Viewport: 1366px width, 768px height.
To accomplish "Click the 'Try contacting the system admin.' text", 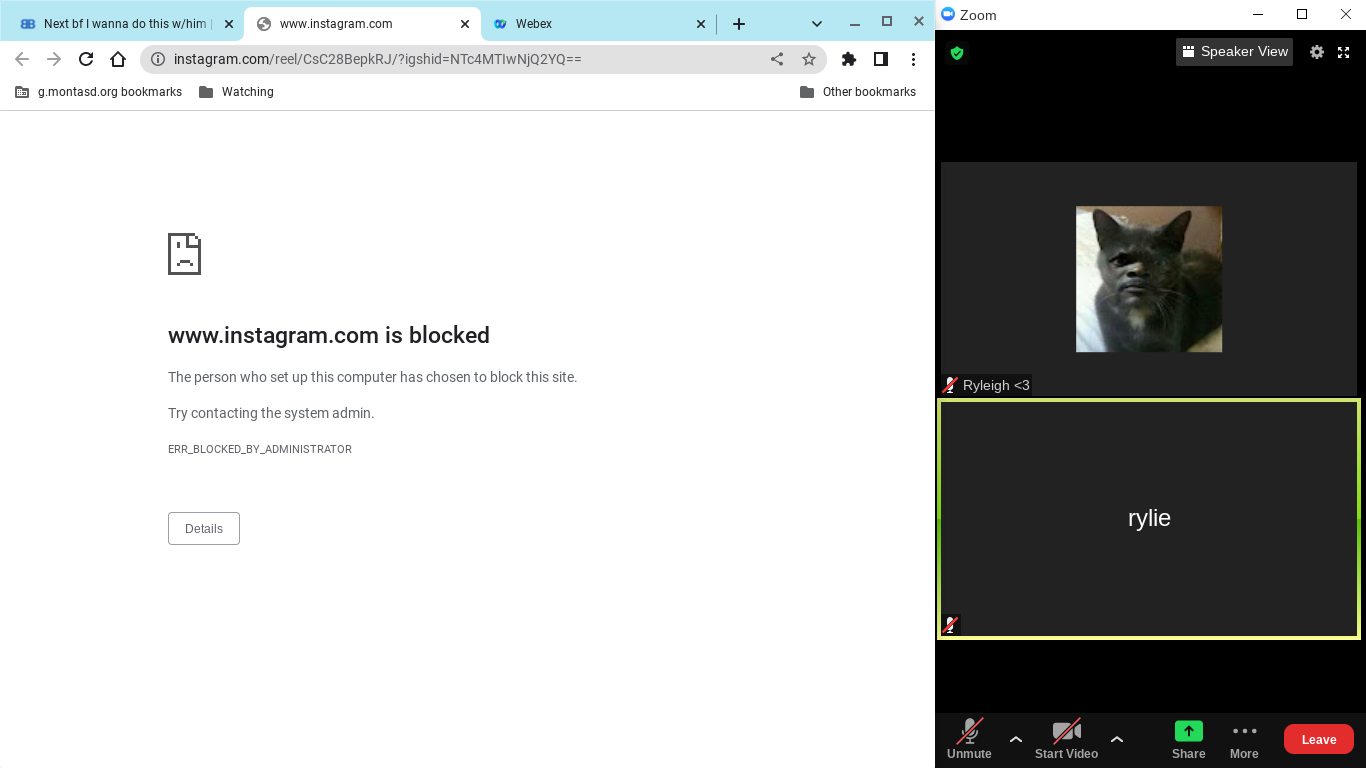I will click(x=271, y=413).
